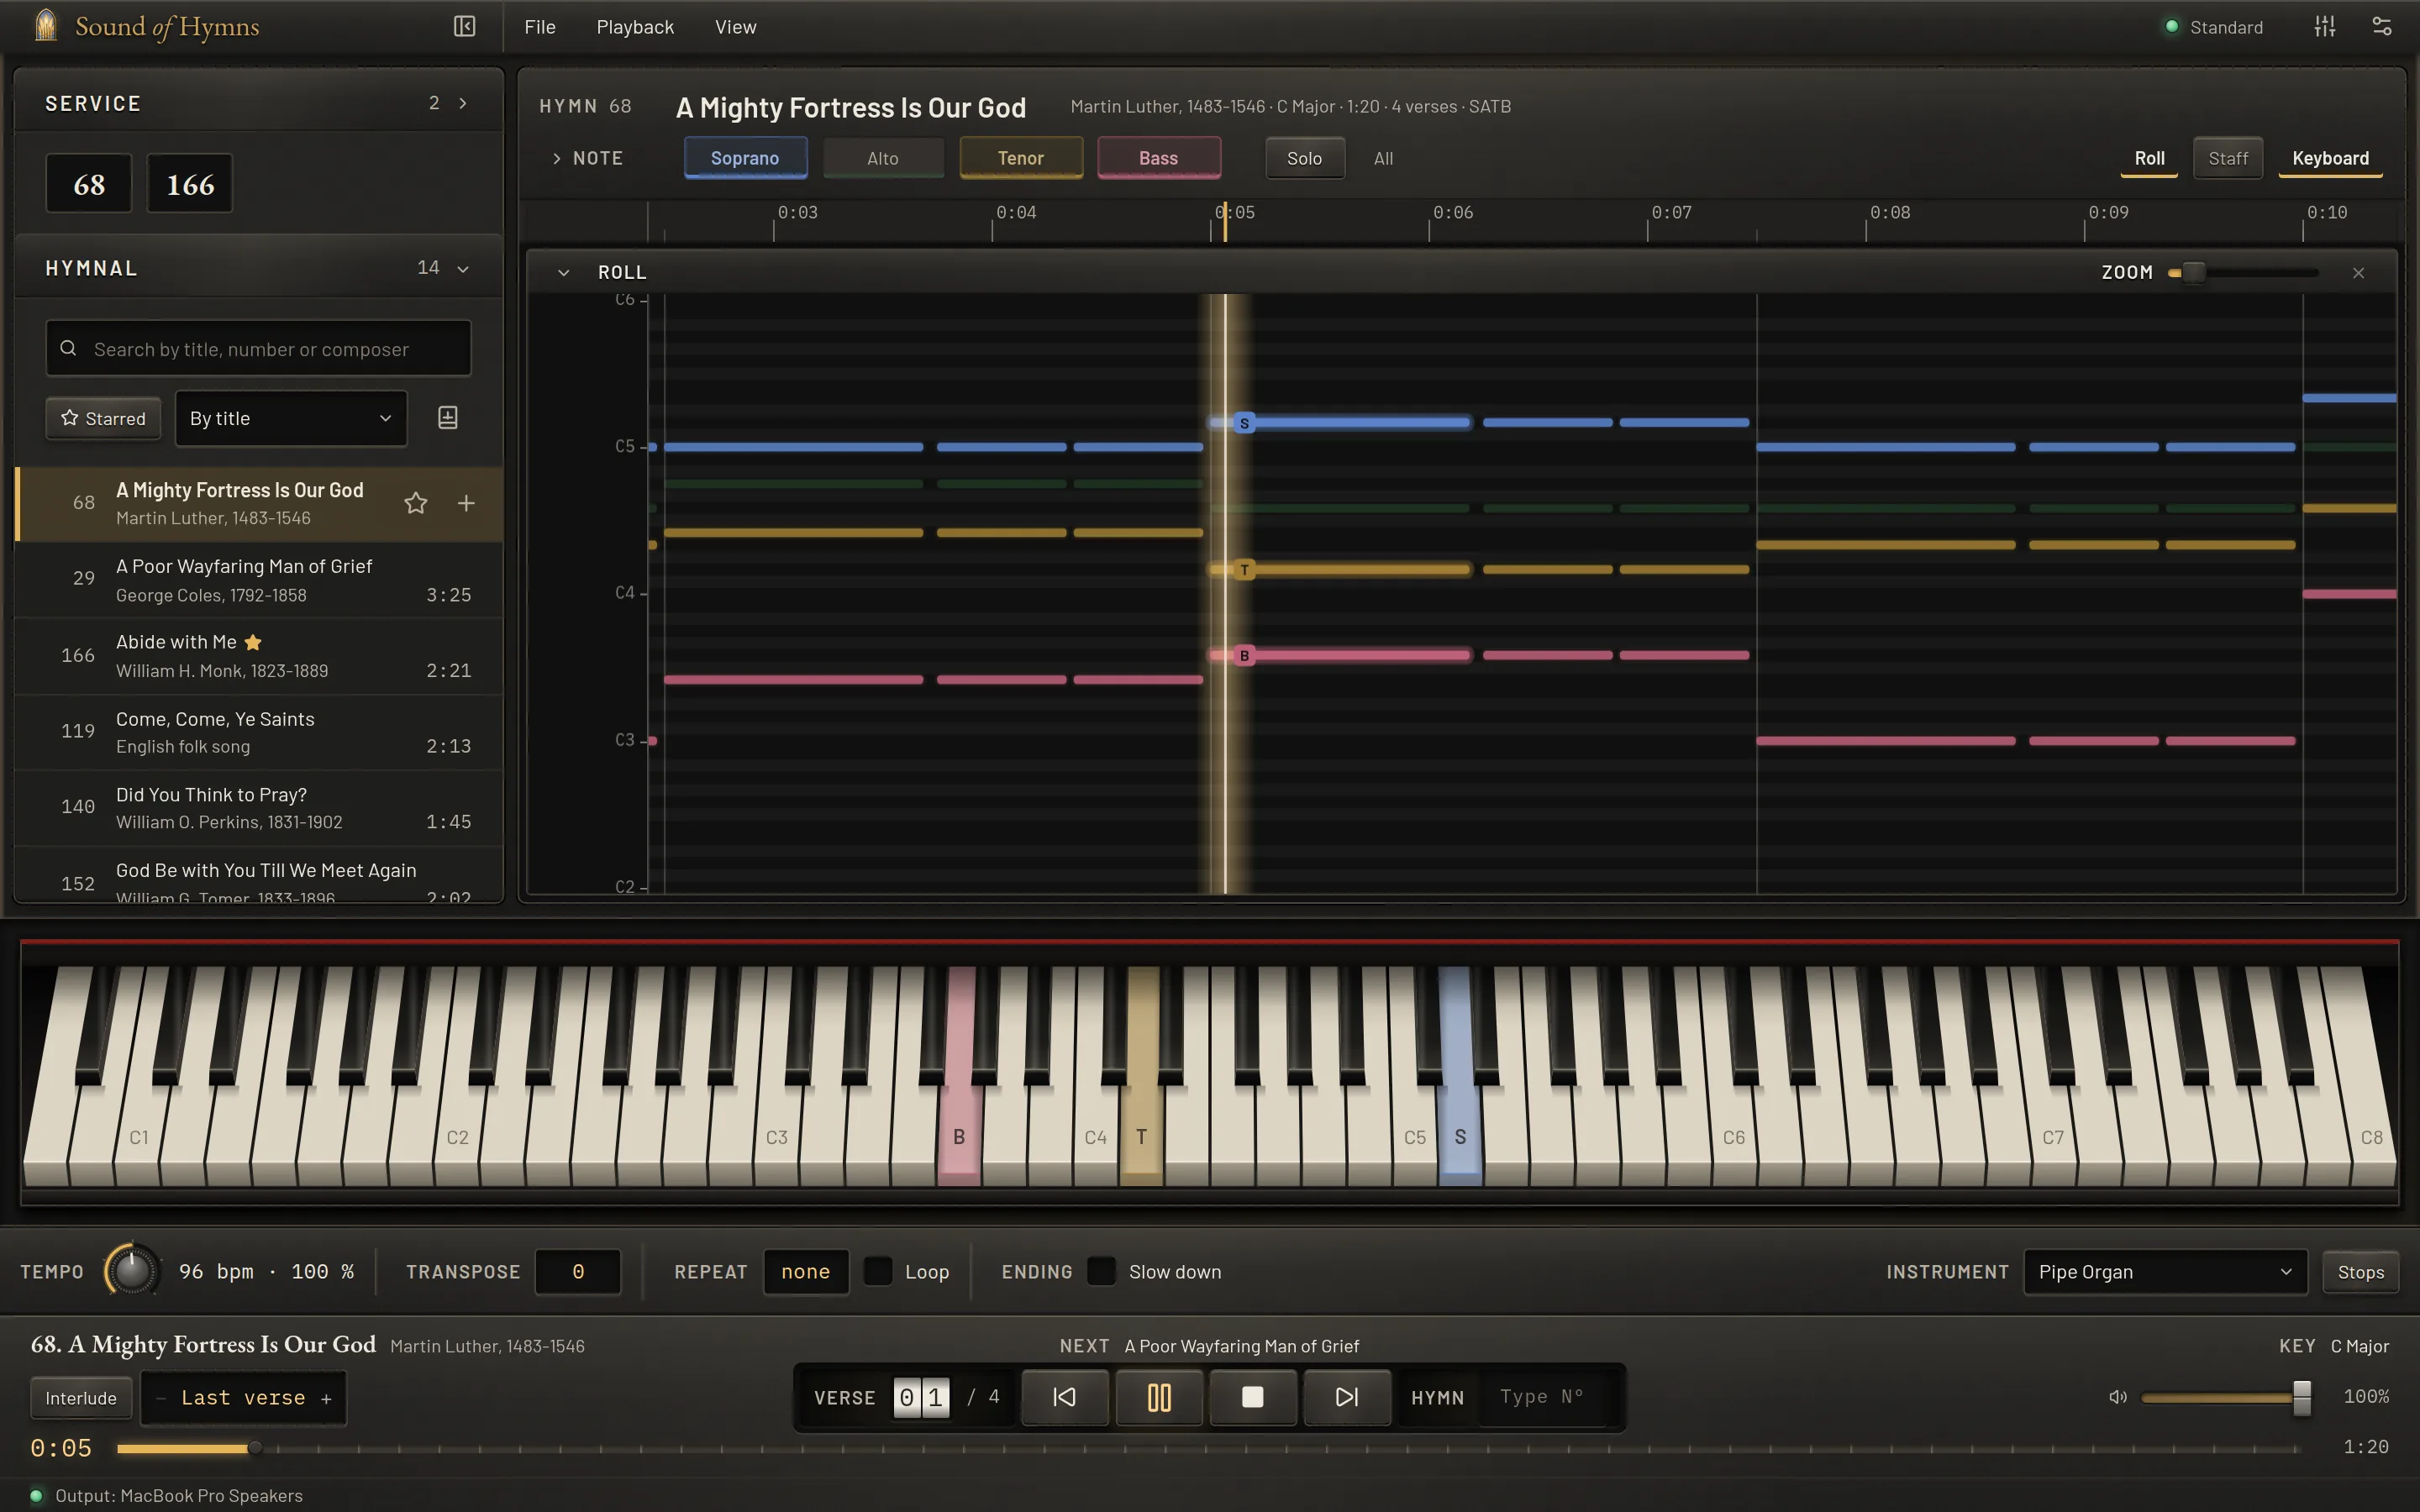The width and height of the screenshot is (2420, 1512).
Task: Check the Loop checkbox
Action: [x=878, y=1271]
